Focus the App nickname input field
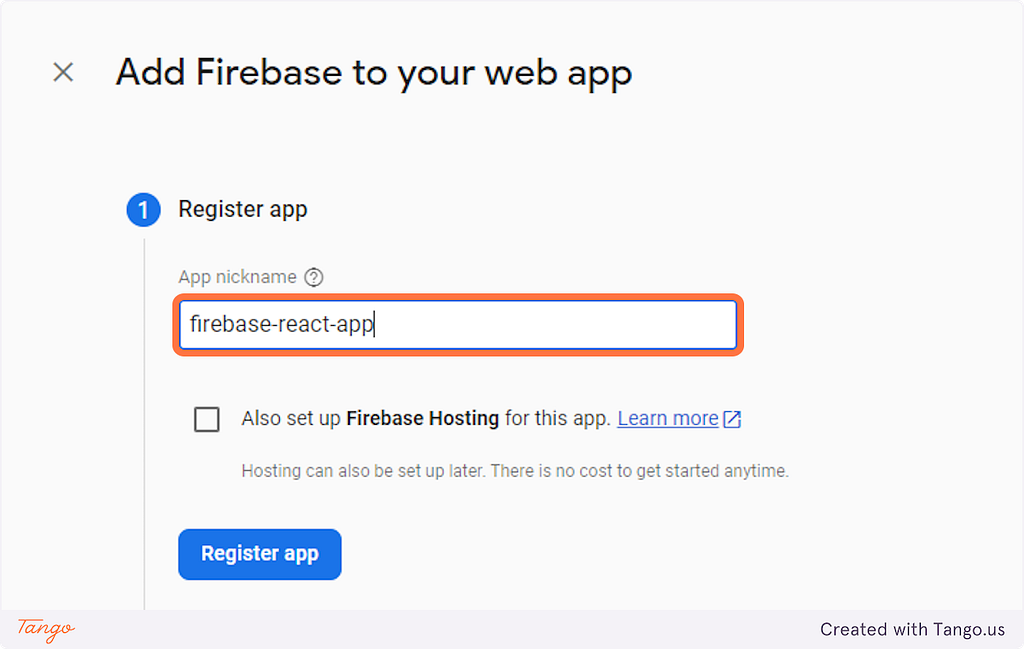Screen dimensions: 1024x649 (458, 324)
